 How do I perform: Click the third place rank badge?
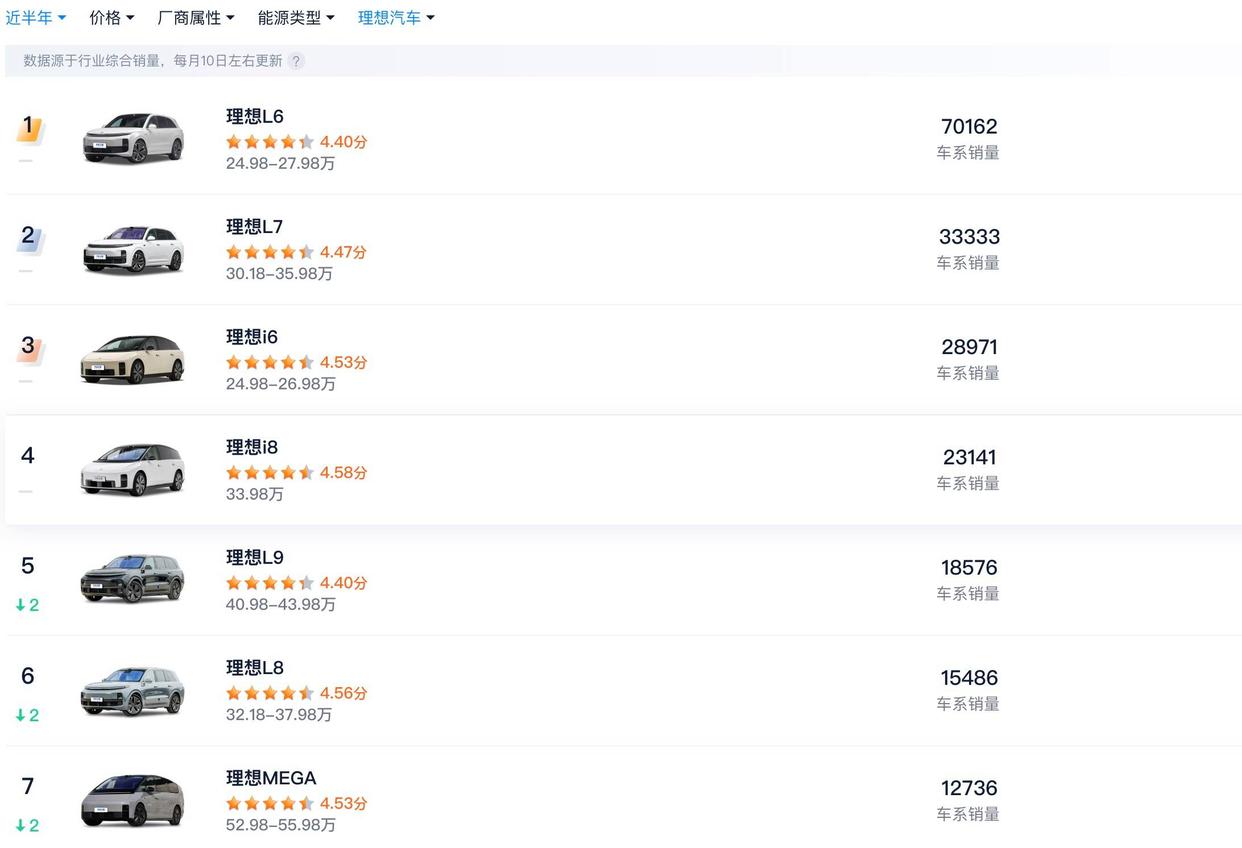point(28,348)
